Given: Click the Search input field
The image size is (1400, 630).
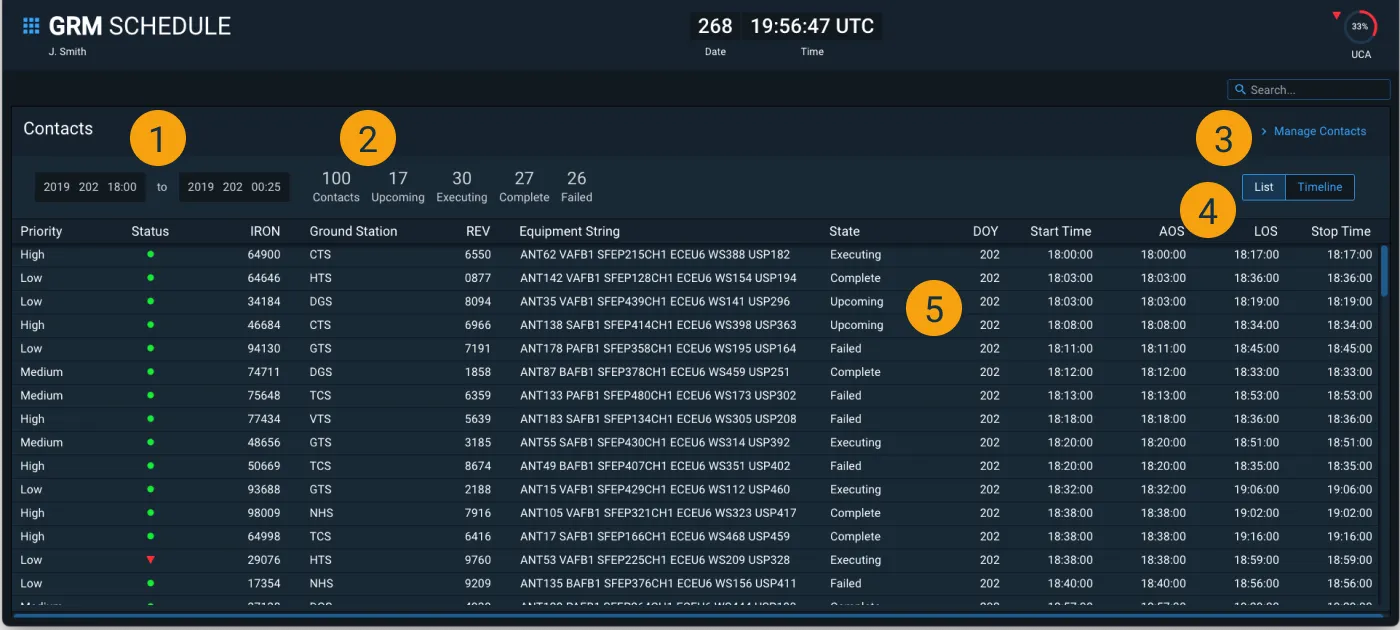Looking at the screenshot, I should point(1310,89).
